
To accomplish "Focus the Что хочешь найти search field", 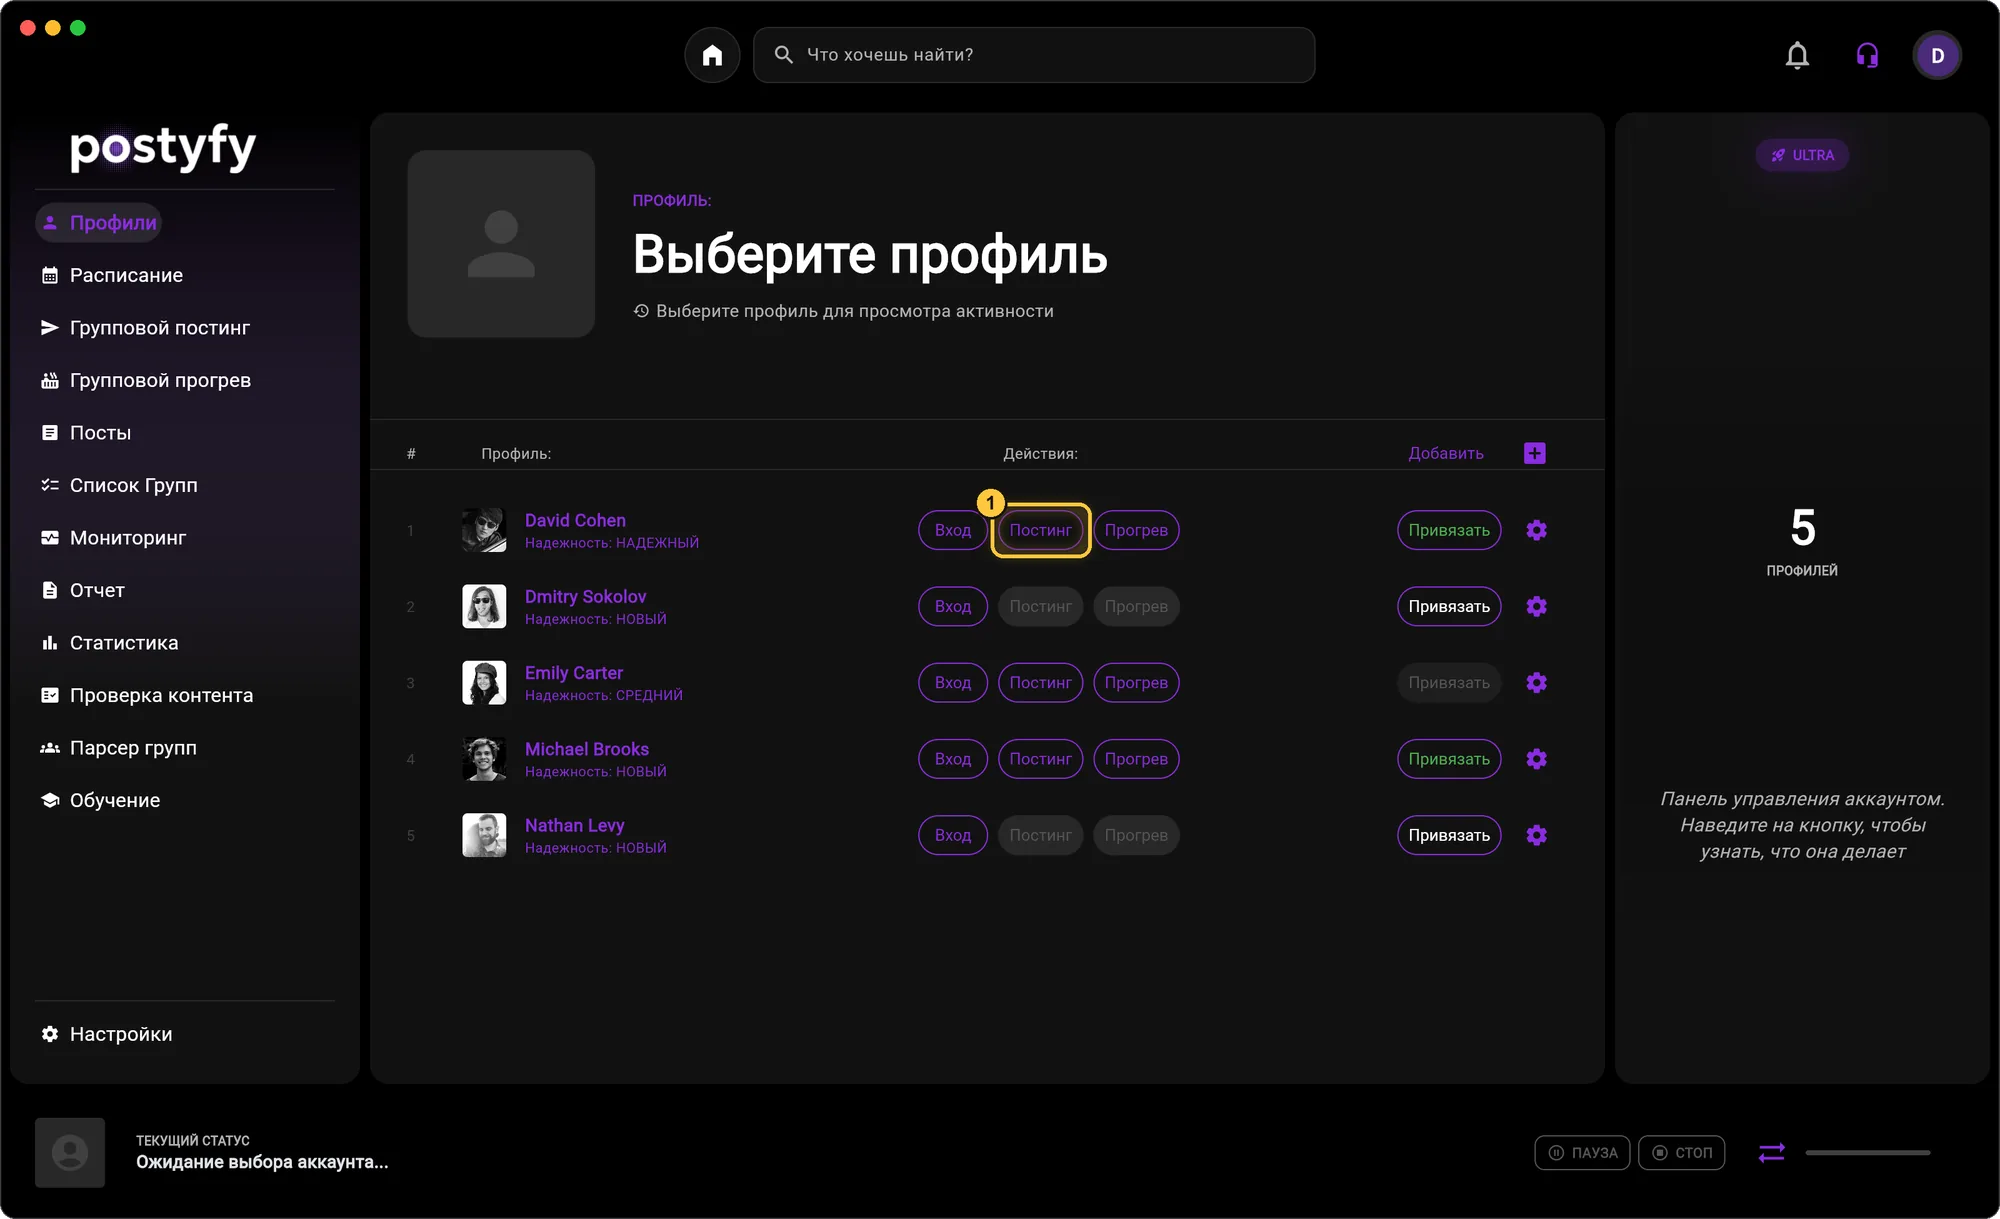I will point(1033,55).
